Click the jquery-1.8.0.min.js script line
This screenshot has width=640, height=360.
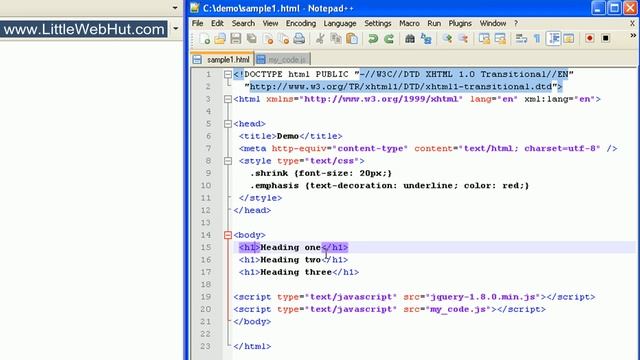point(414,297)
